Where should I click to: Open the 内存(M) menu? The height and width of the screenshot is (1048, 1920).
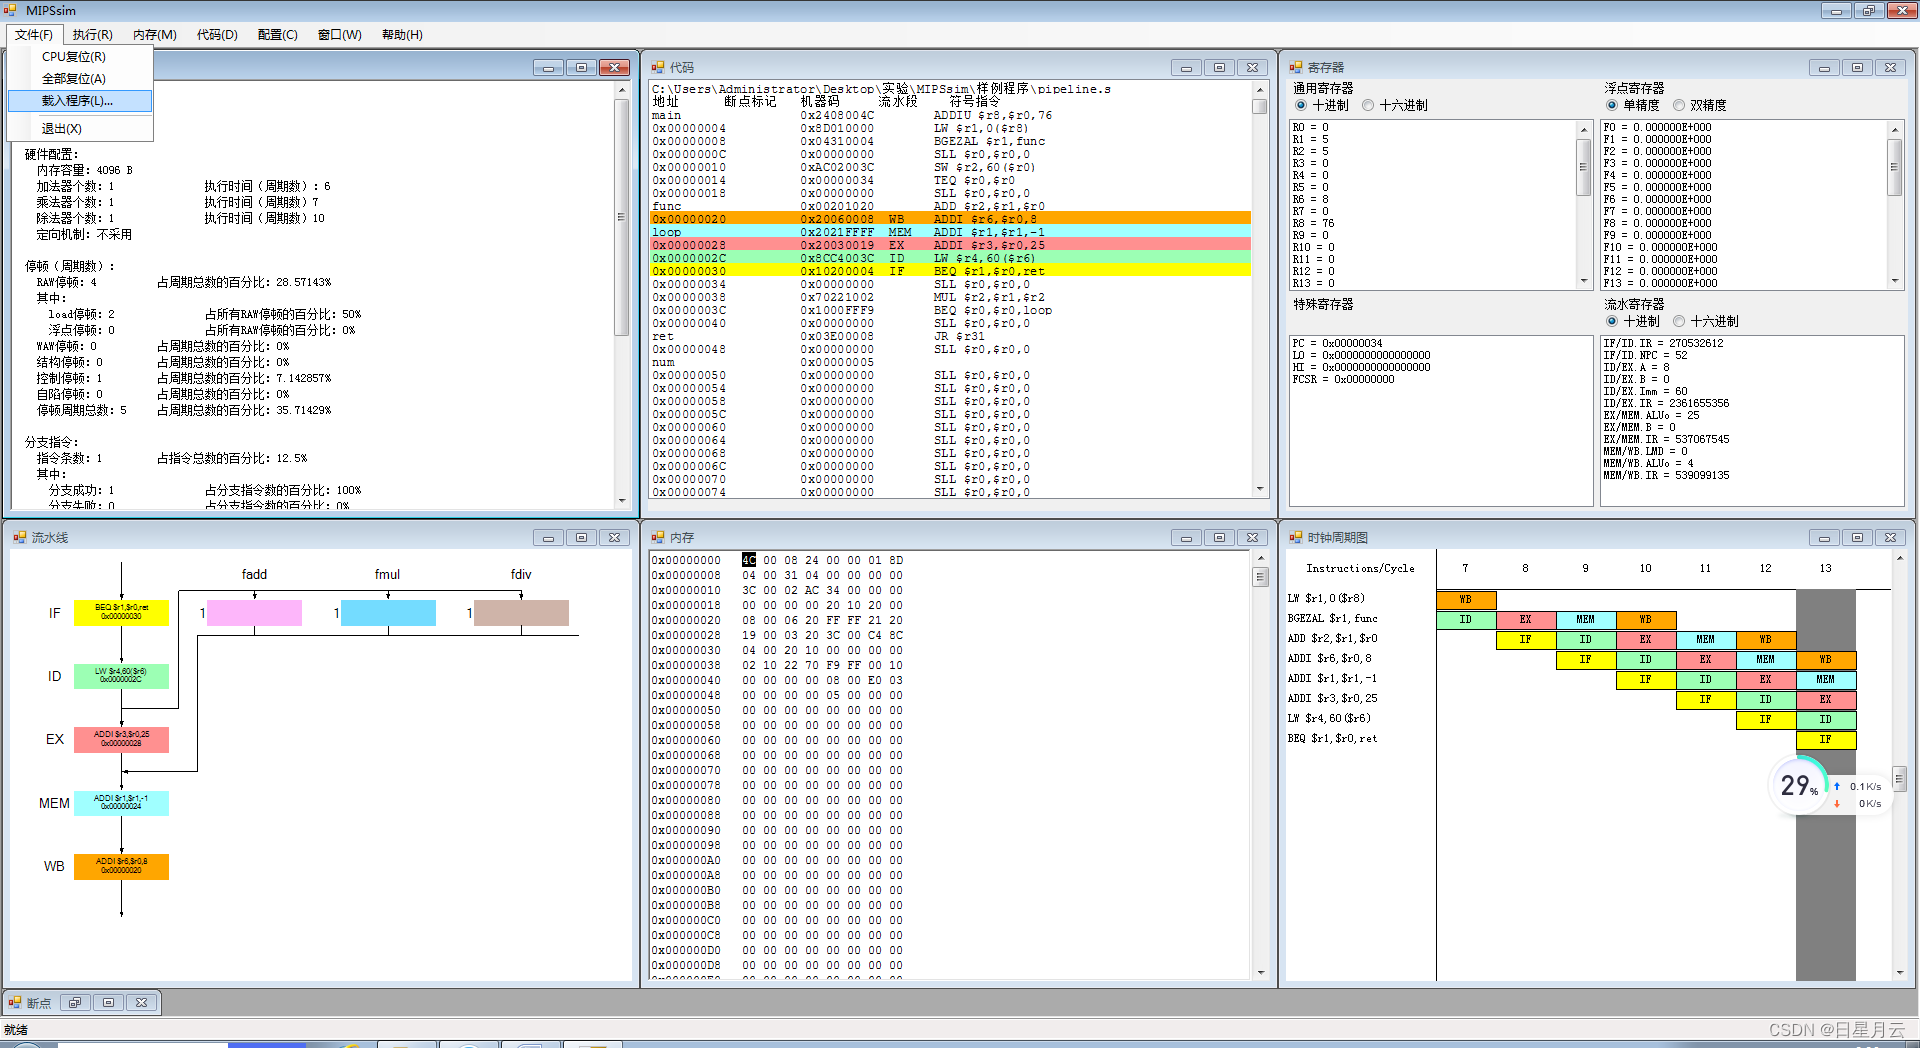155,35
